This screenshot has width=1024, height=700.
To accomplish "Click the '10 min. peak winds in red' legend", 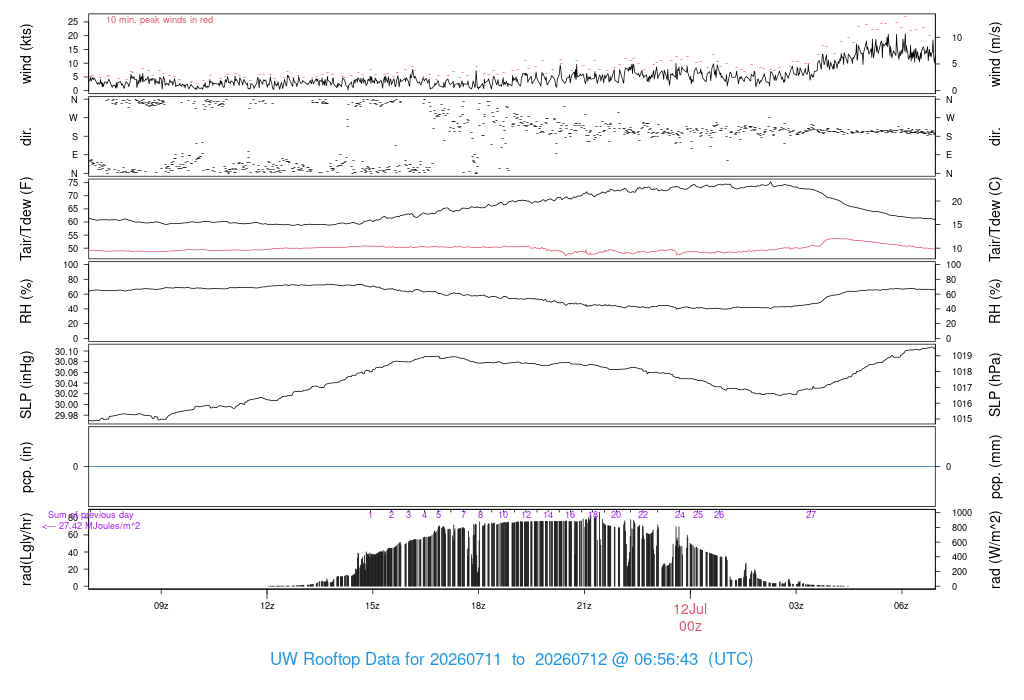I will coord(159,20).
